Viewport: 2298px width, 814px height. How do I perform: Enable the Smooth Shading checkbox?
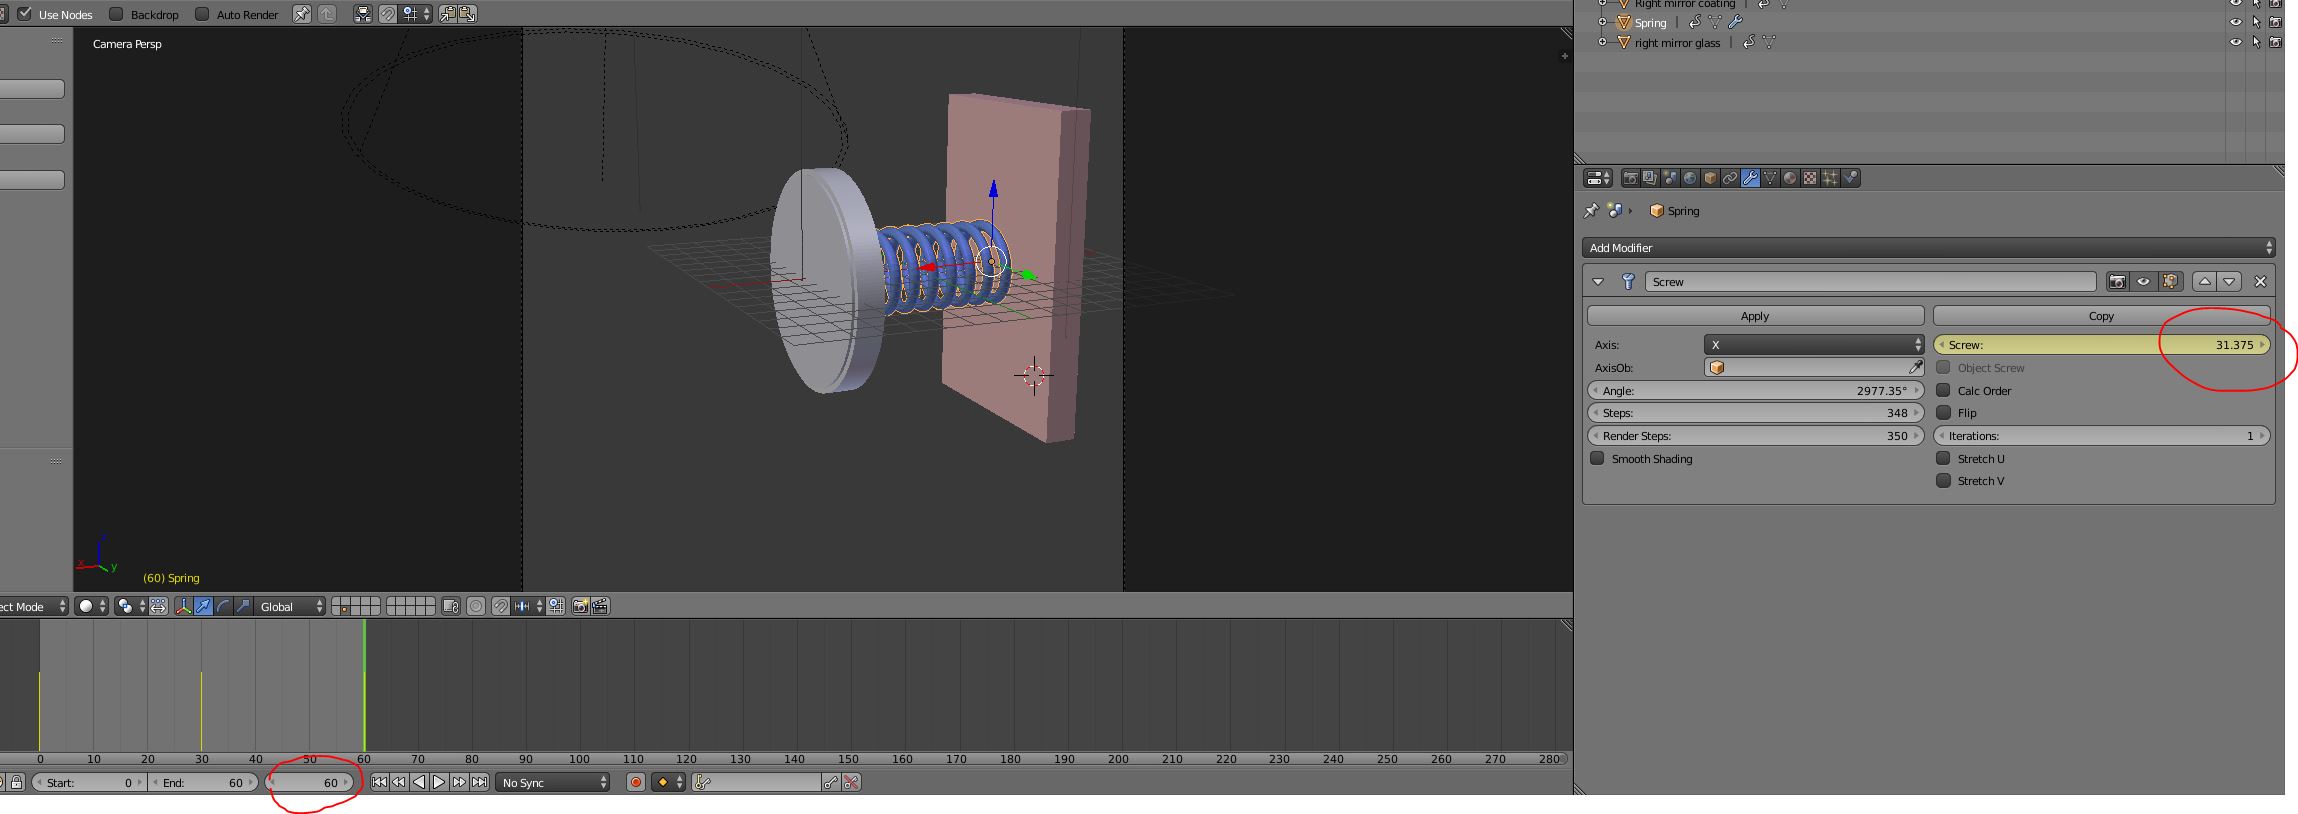pyautogui.click(x=1598, y=458)
